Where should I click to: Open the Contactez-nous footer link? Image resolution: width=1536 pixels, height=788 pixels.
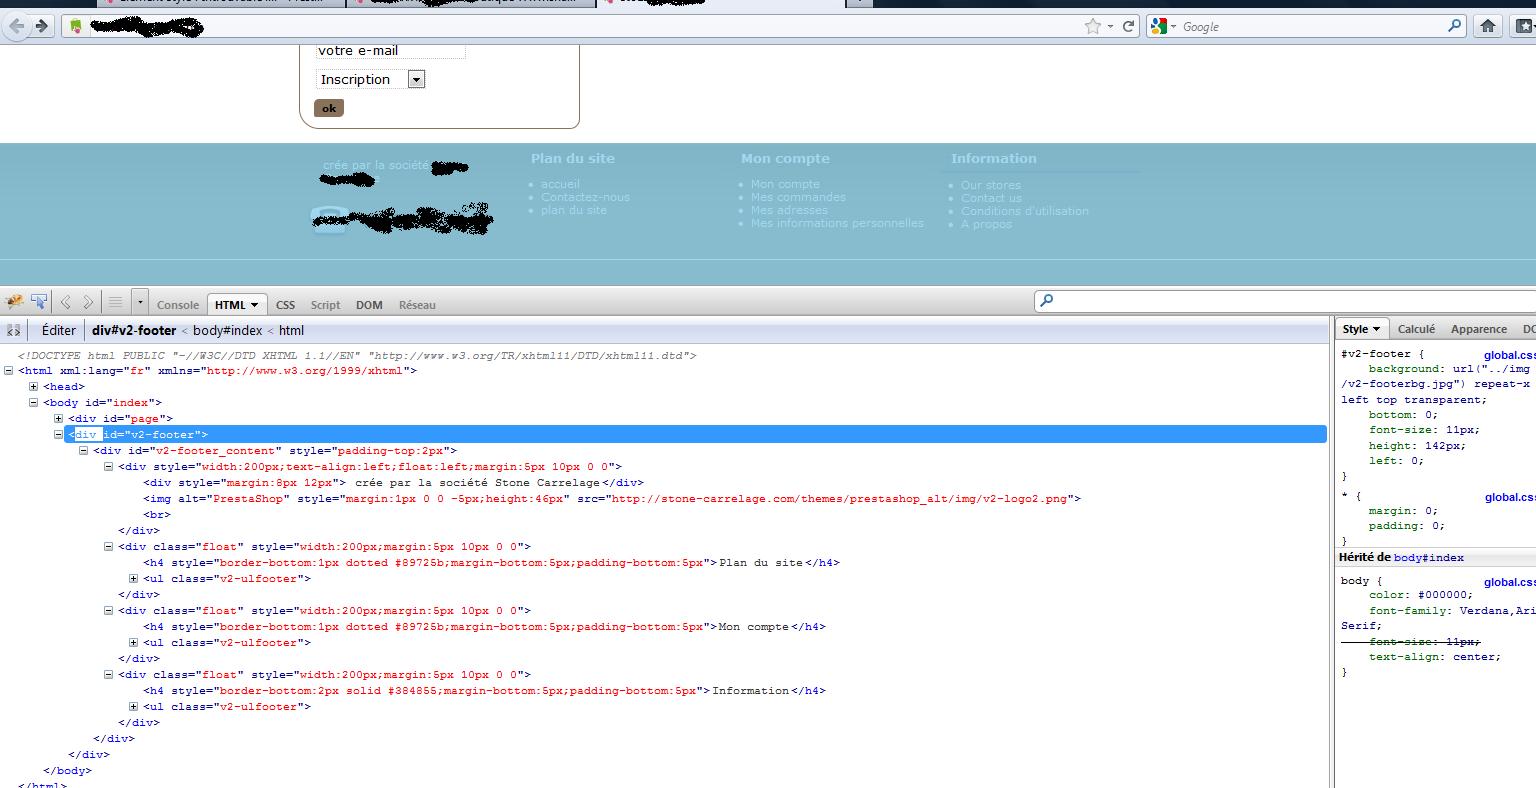(585, 197)
